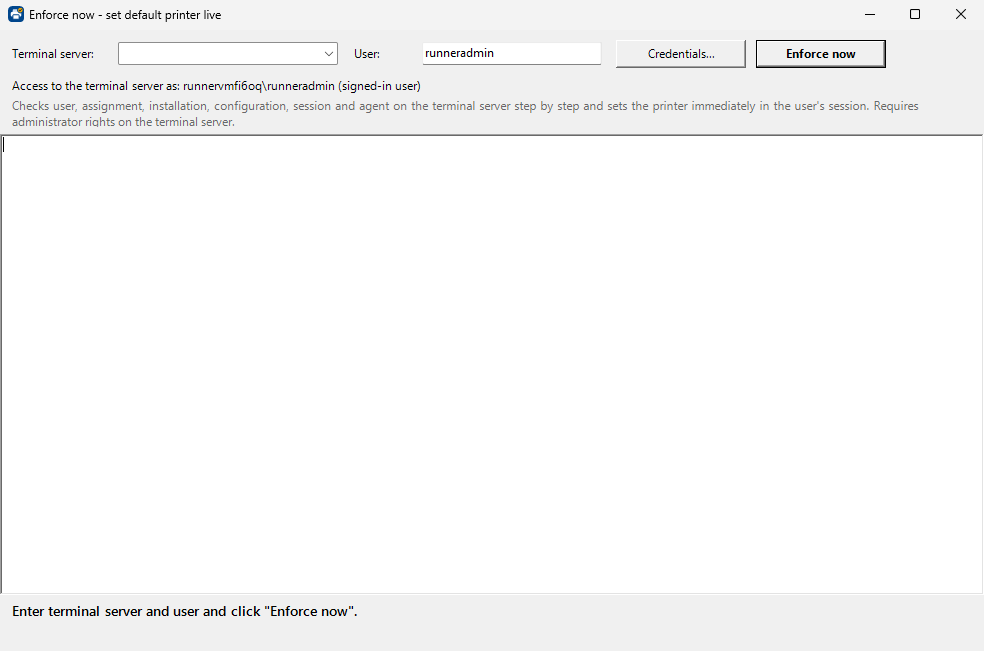Click the gray description text starting "Checks user, assignment"

pyautogui.click(x=465, y=114)
